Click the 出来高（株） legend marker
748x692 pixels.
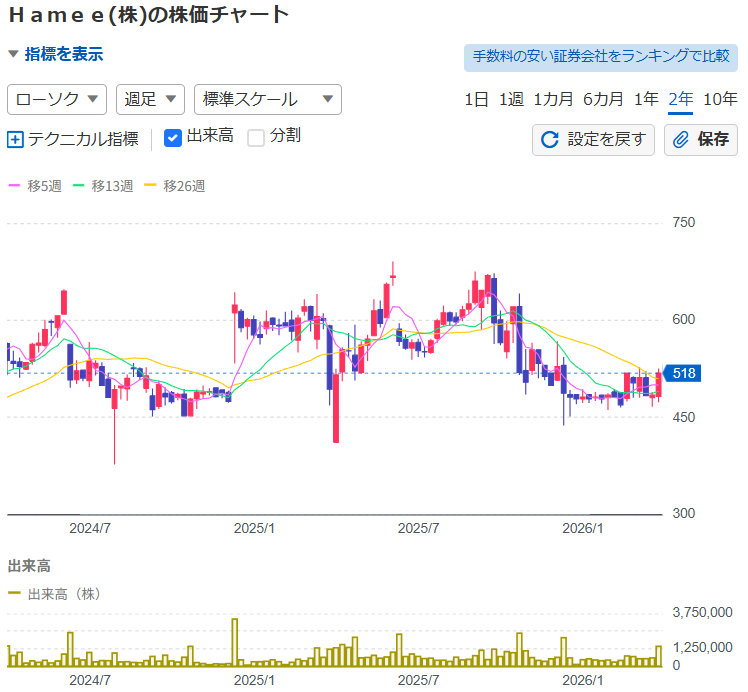coord(15,594)
